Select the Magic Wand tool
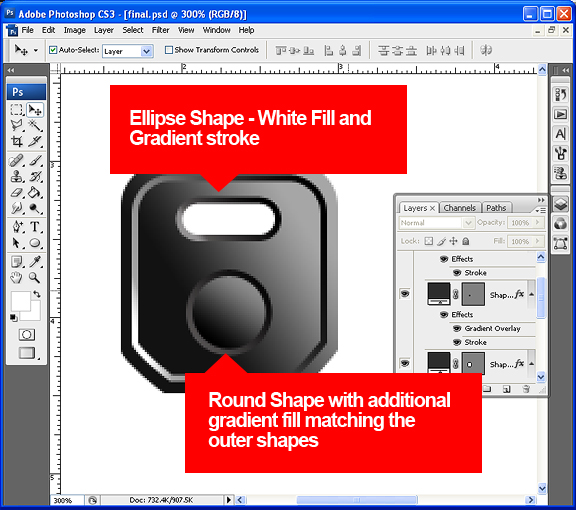 35,125
